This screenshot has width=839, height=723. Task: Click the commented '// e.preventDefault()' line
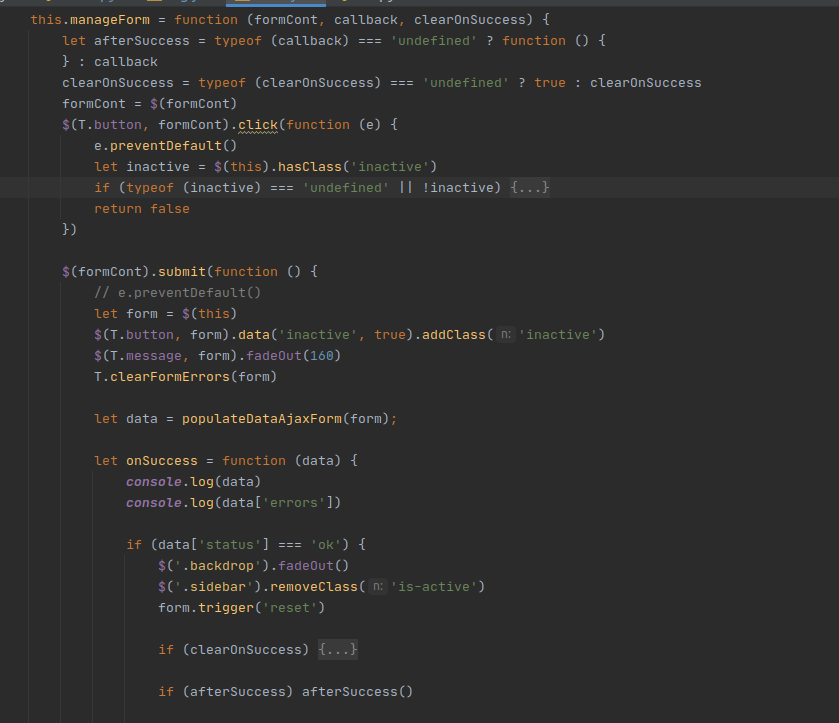(178, 293)
